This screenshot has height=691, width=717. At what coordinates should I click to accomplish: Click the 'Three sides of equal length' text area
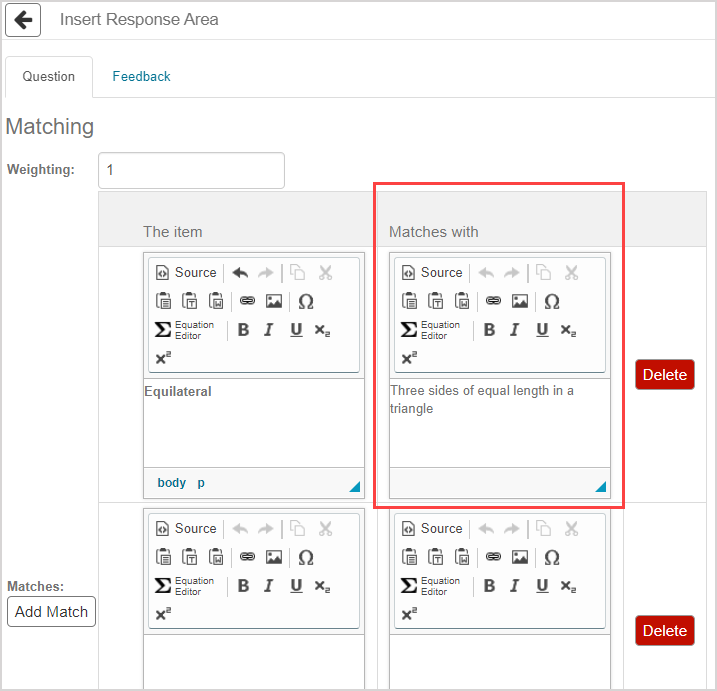(499, 420)
